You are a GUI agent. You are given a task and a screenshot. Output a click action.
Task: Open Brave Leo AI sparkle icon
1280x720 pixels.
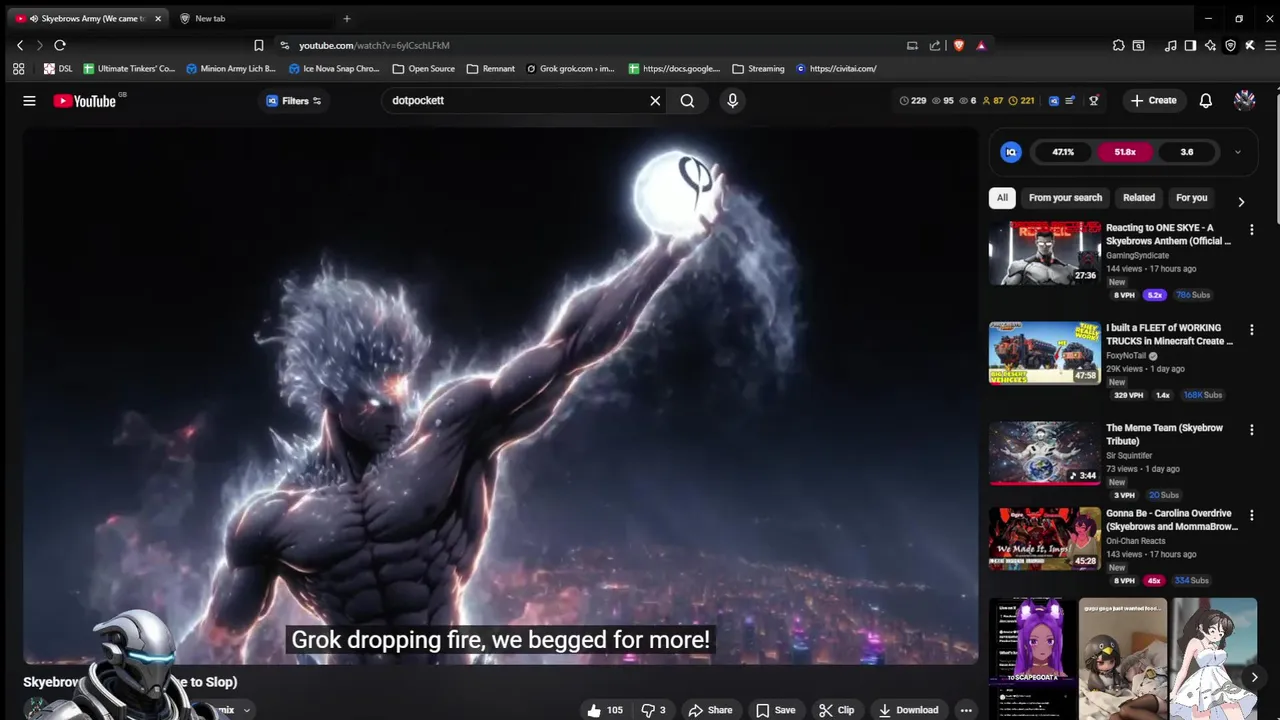(1210, 45)
